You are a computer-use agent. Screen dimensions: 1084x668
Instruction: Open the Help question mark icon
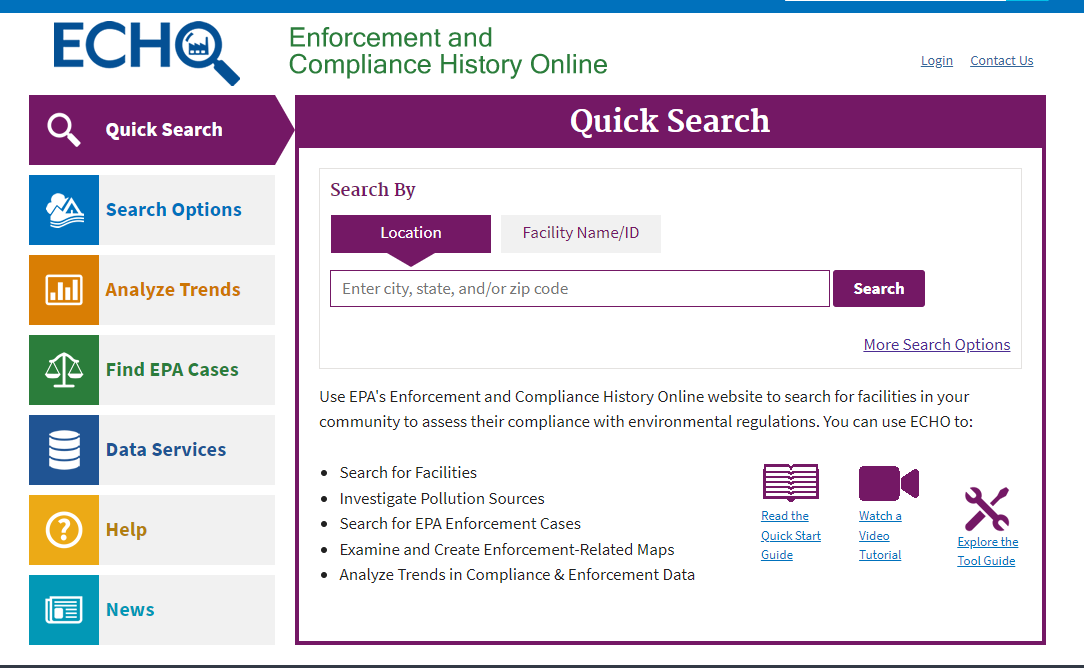(63, 529)
